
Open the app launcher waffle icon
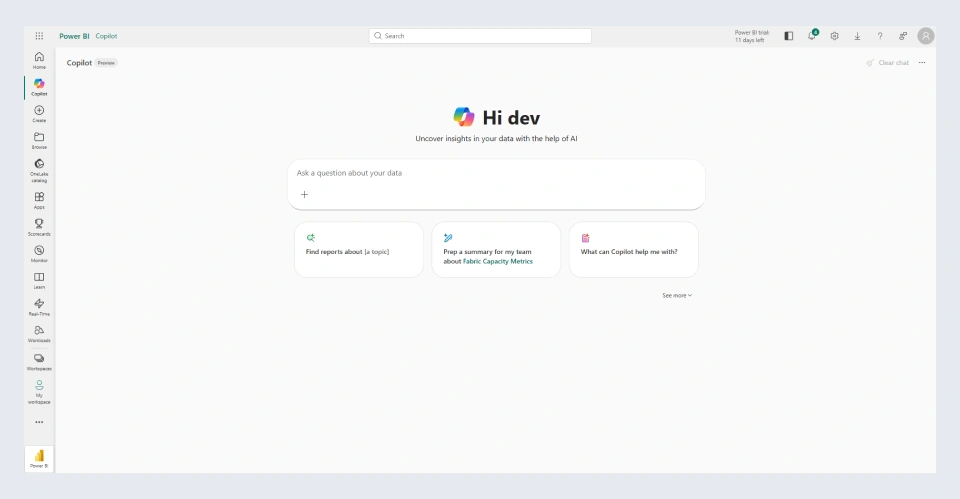pos(39,36)
